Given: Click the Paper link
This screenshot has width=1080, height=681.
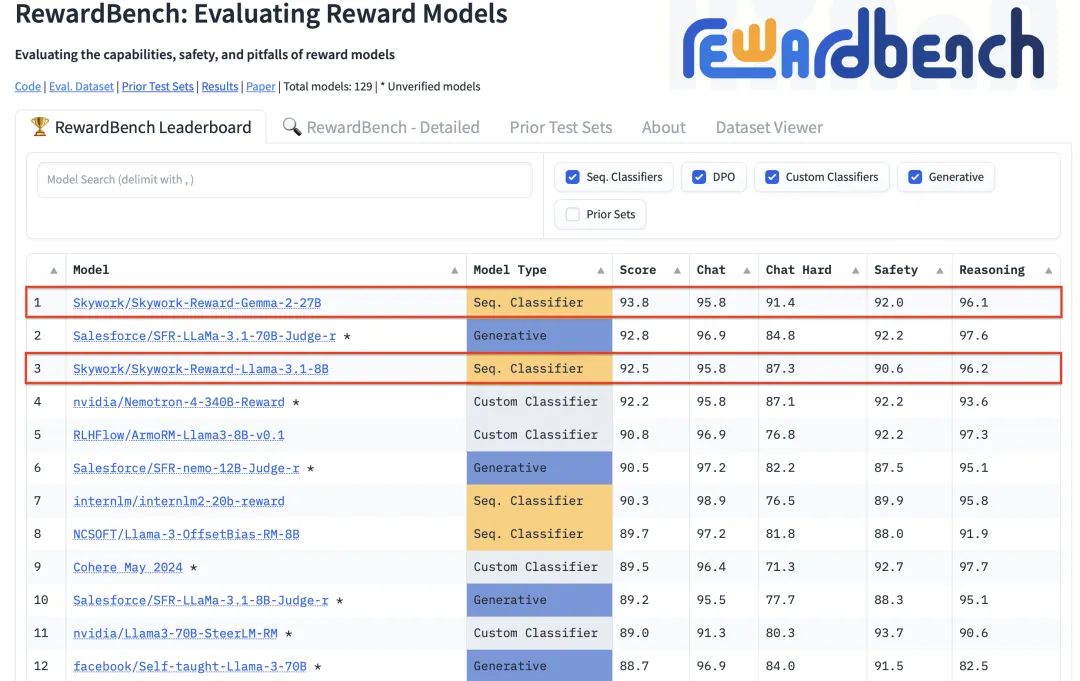Looking at the screenshot, I should pyautogui.click(x=260, y=87).
